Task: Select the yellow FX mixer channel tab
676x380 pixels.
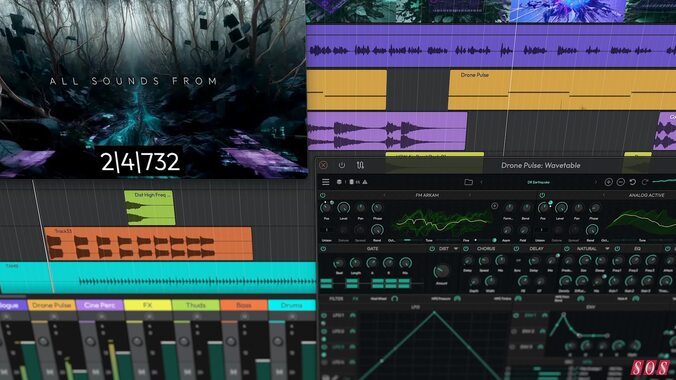Action: click(x=147, y=305)
